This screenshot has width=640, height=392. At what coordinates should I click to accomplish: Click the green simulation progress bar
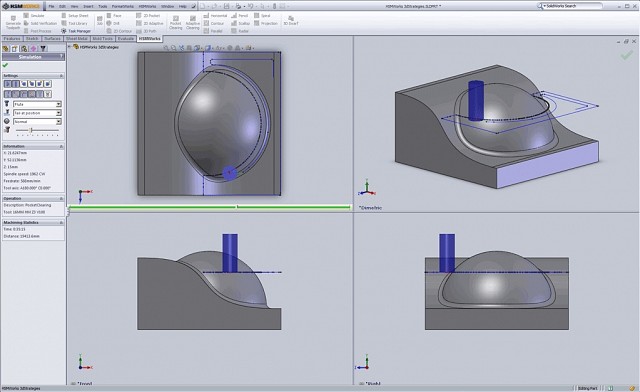click(209, 207)
